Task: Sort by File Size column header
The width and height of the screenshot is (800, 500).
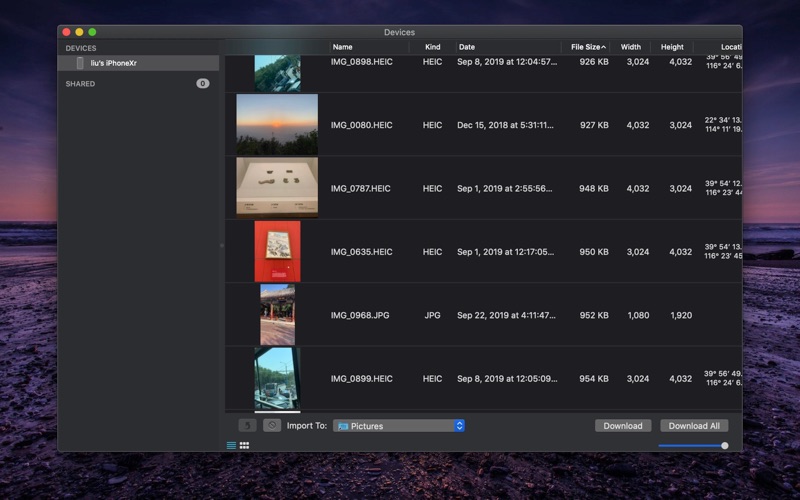Action: coord(585,47)
